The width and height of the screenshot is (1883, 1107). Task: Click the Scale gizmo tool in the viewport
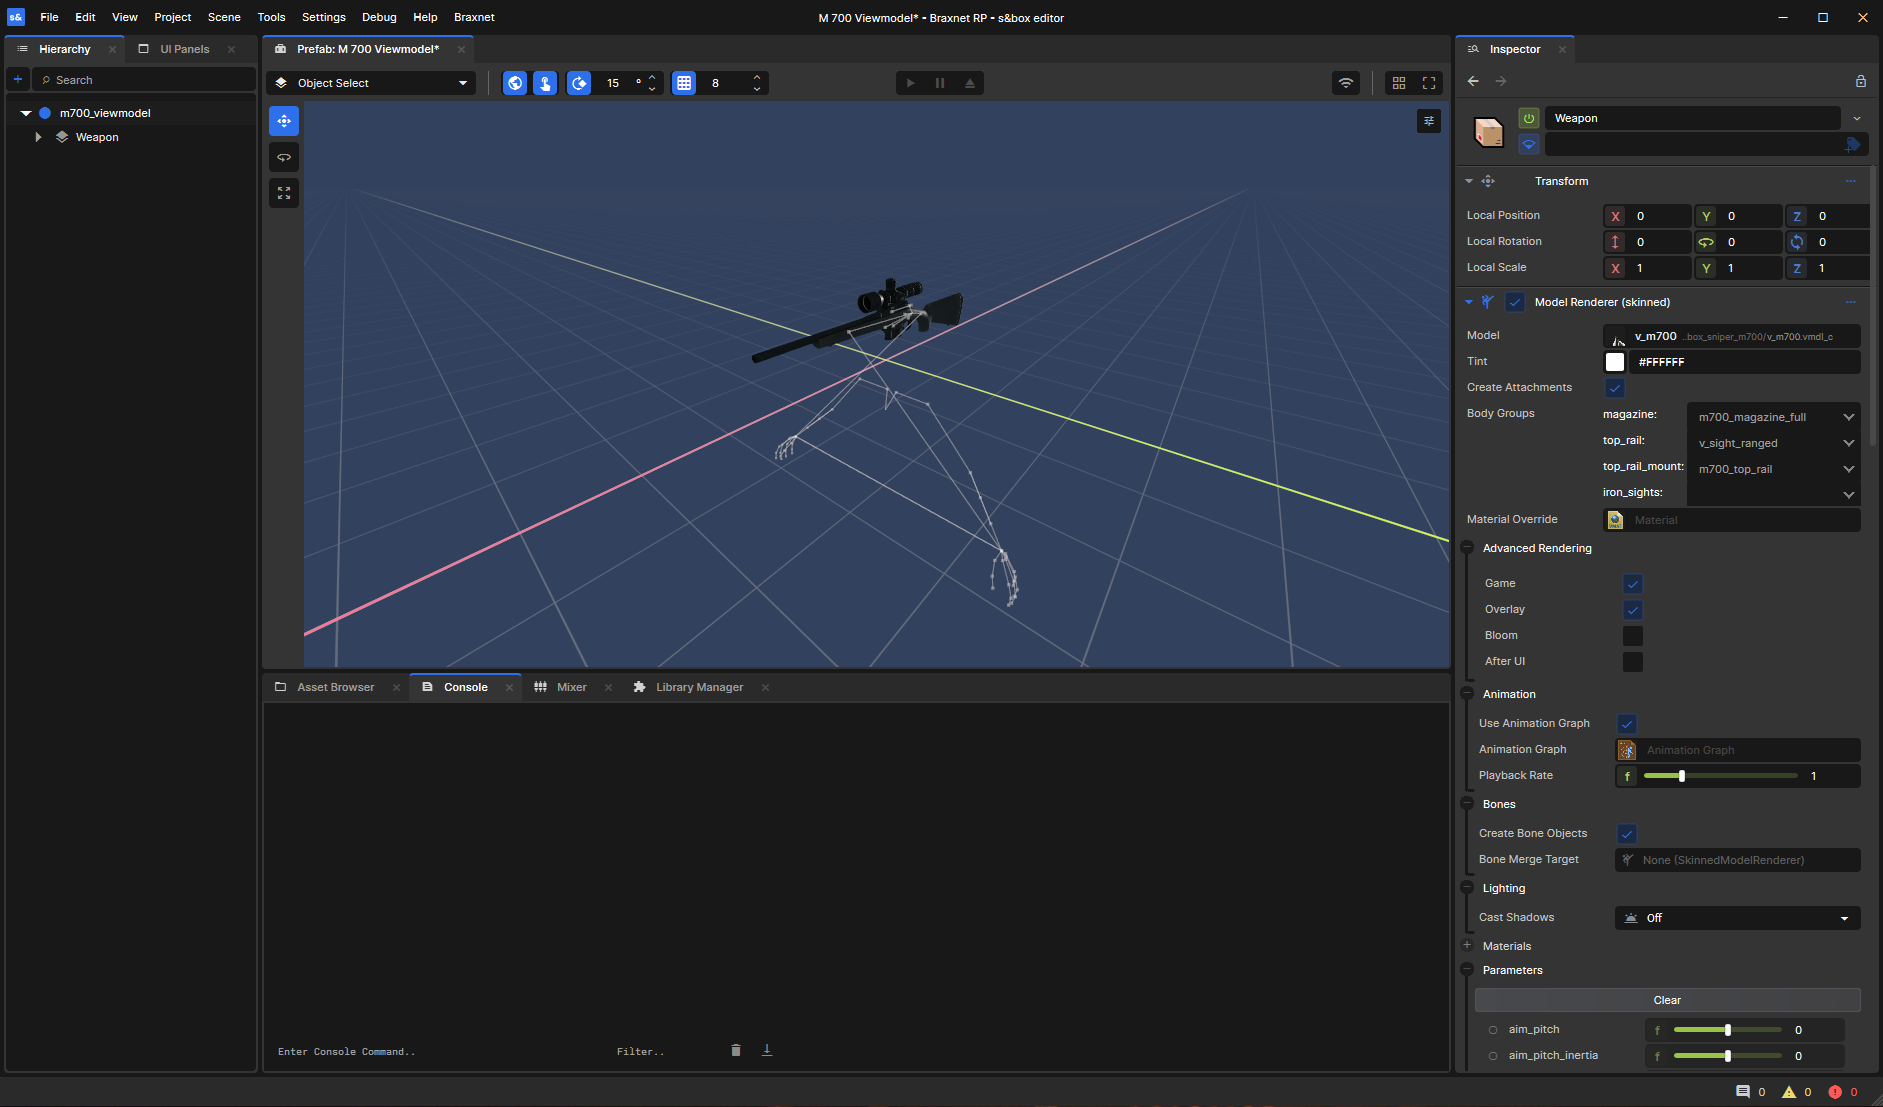click(x=283, y=192)
